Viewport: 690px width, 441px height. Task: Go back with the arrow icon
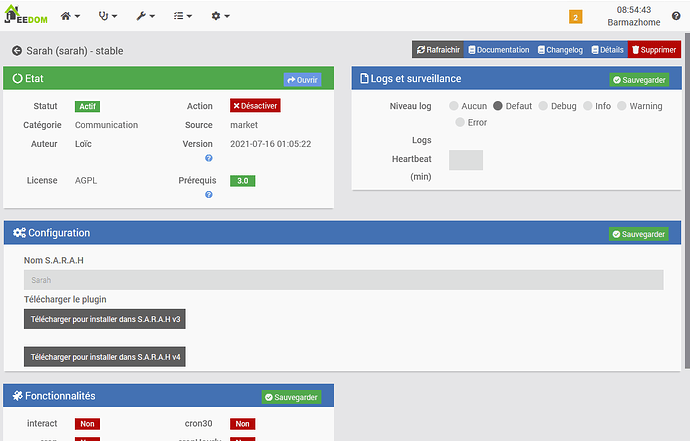click(17, 51)
